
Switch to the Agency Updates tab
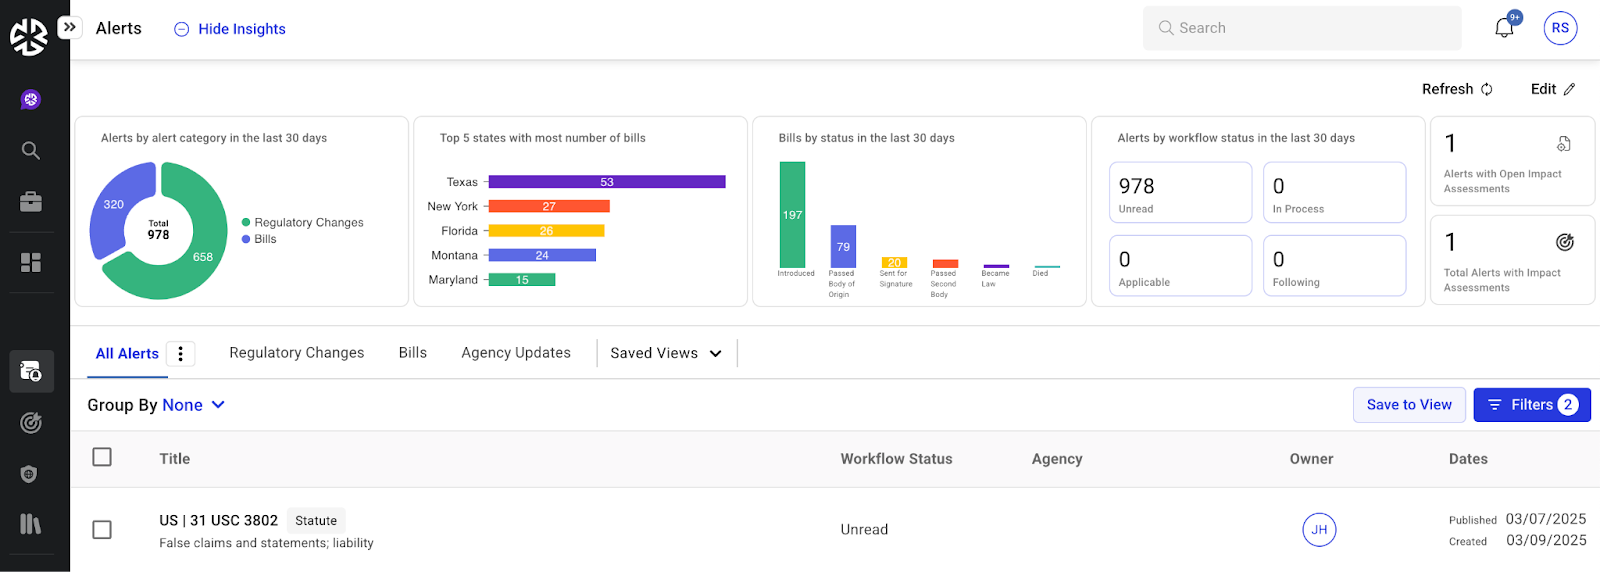click(x=516, y=353)
